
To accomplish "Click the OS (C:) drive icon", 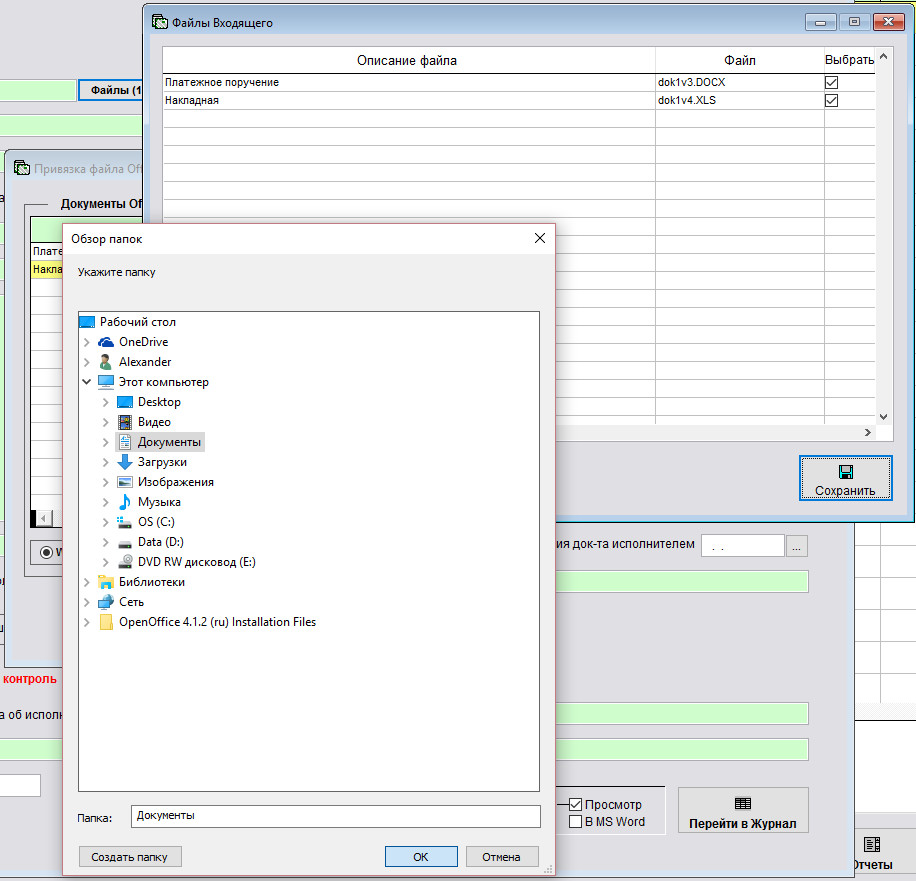I will pyautogui.click(x=124, y=522).
